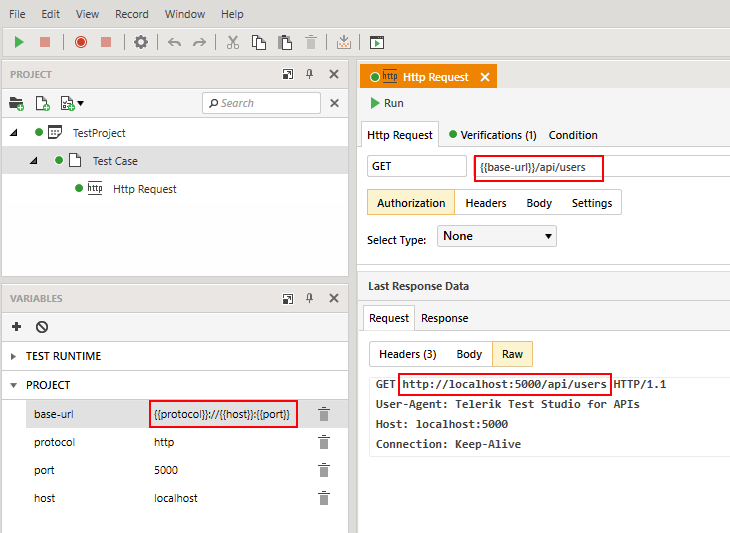The height and width of the screenshot is (533, 730).
Task: Select the Body tab under the URL
Action: point(539,203)
